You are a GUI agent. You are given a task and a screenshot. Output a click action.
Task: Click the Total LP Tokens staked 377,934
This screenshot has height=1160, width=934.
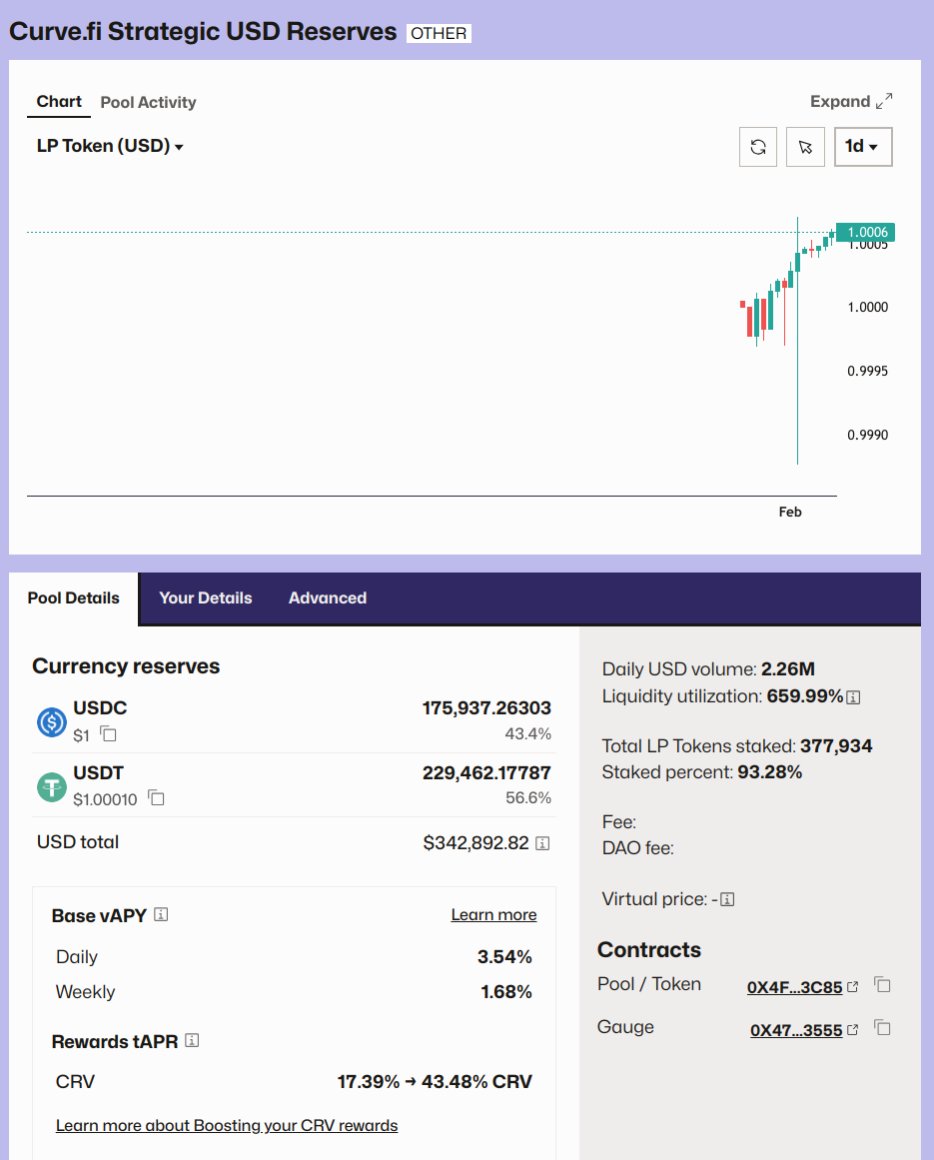pyautogui.click(x=836, y=746)
